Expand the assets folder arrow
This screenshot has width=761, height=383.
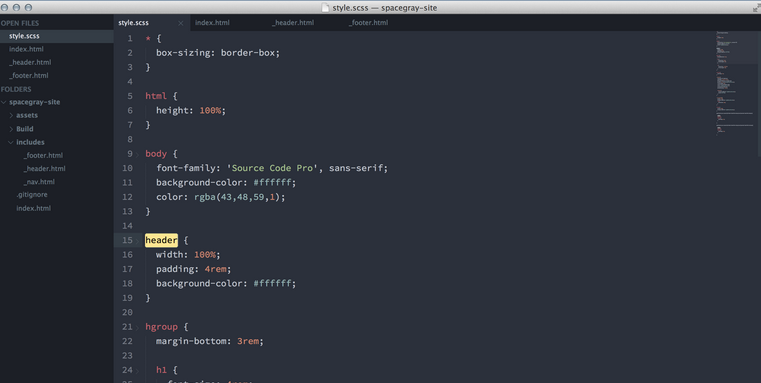click(11, 116)
